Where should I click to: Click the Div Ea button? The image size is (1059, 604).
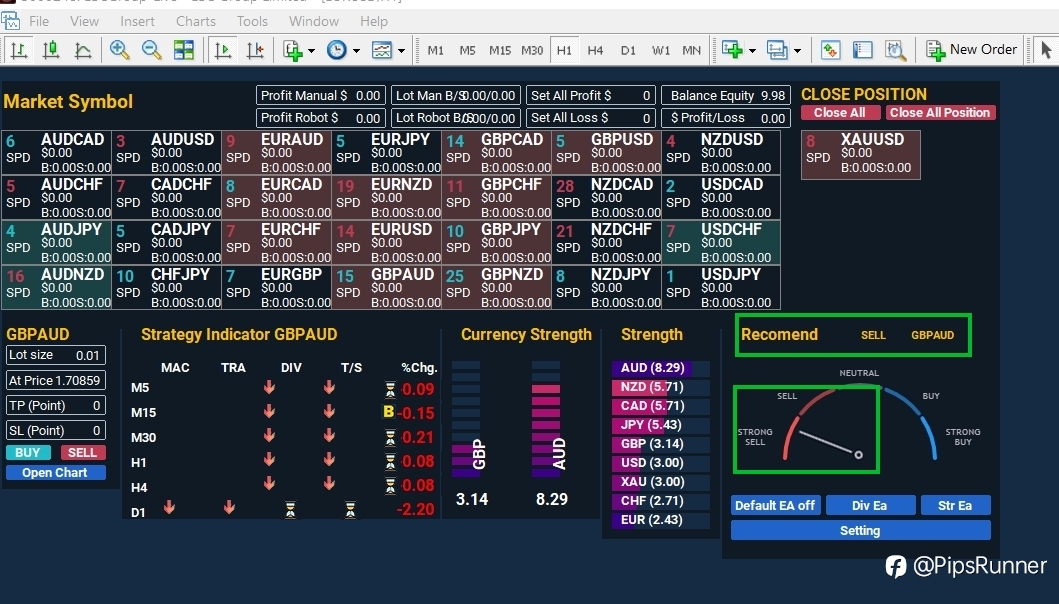870,505
